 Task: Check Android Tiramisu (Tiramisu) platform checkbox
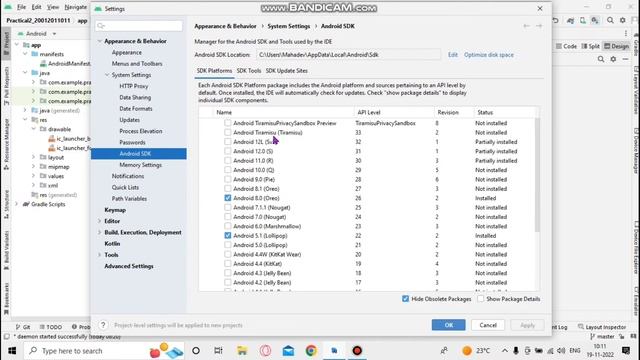[x=228, y=133]
